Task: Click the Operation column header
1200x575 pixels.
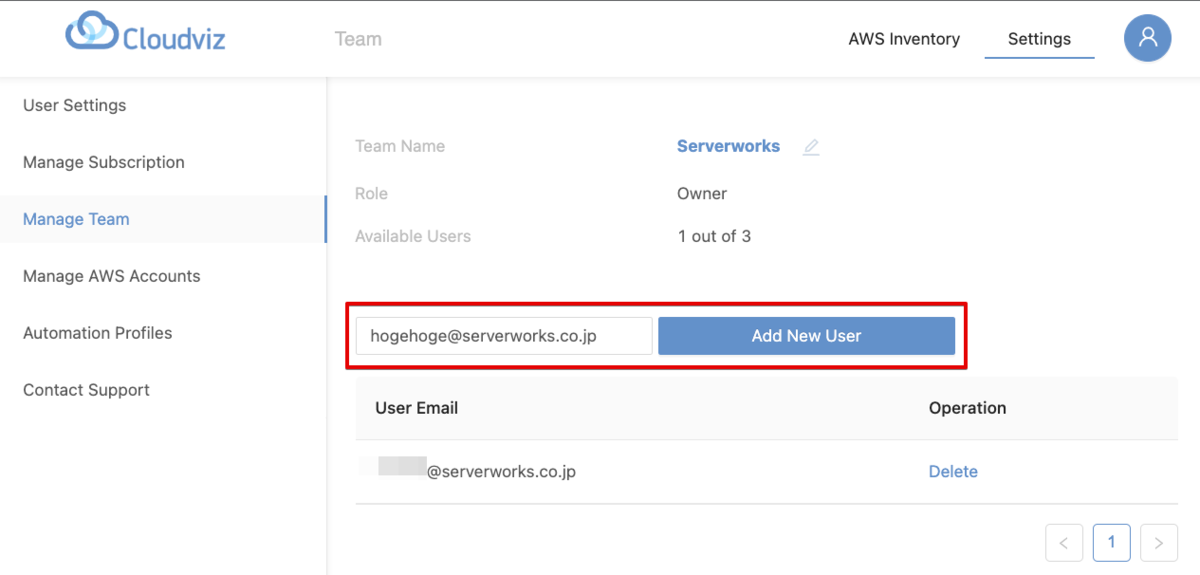Action: click(967, 408)
